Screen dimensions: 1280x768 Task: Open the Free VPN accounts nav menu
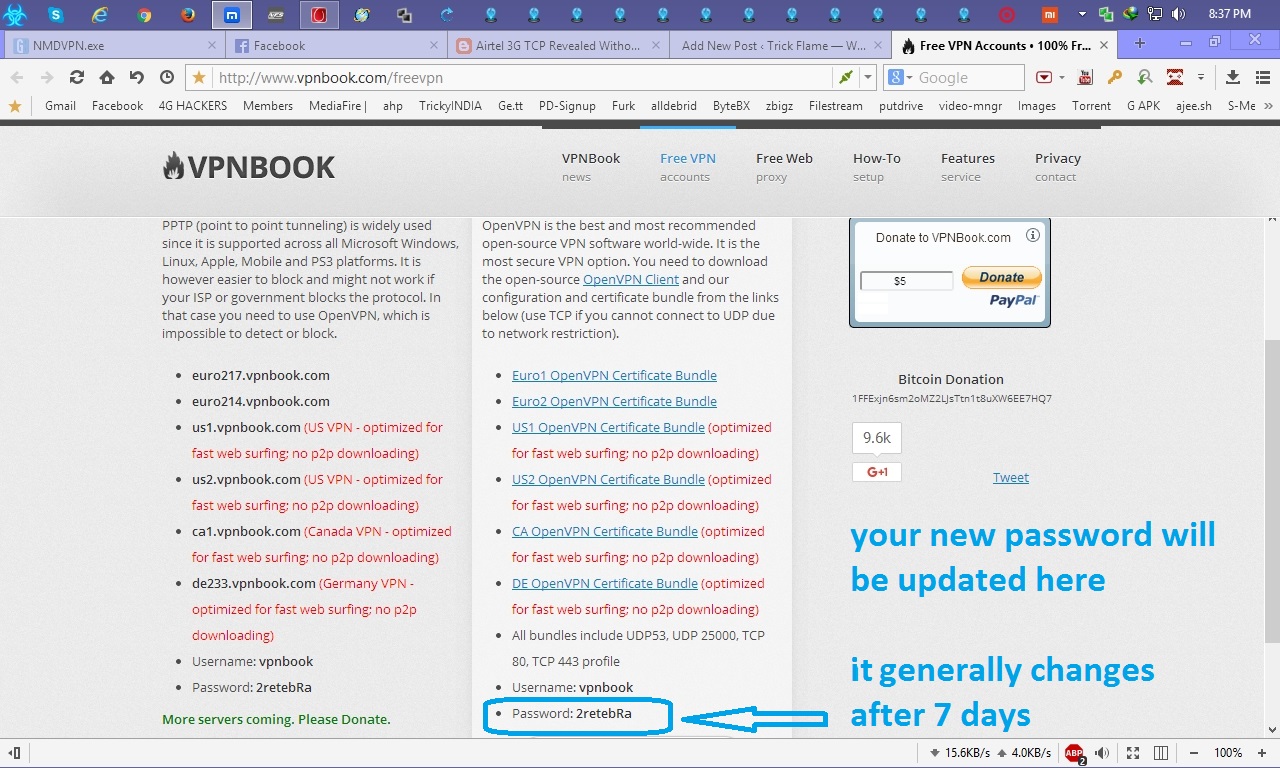pos(687,167)
